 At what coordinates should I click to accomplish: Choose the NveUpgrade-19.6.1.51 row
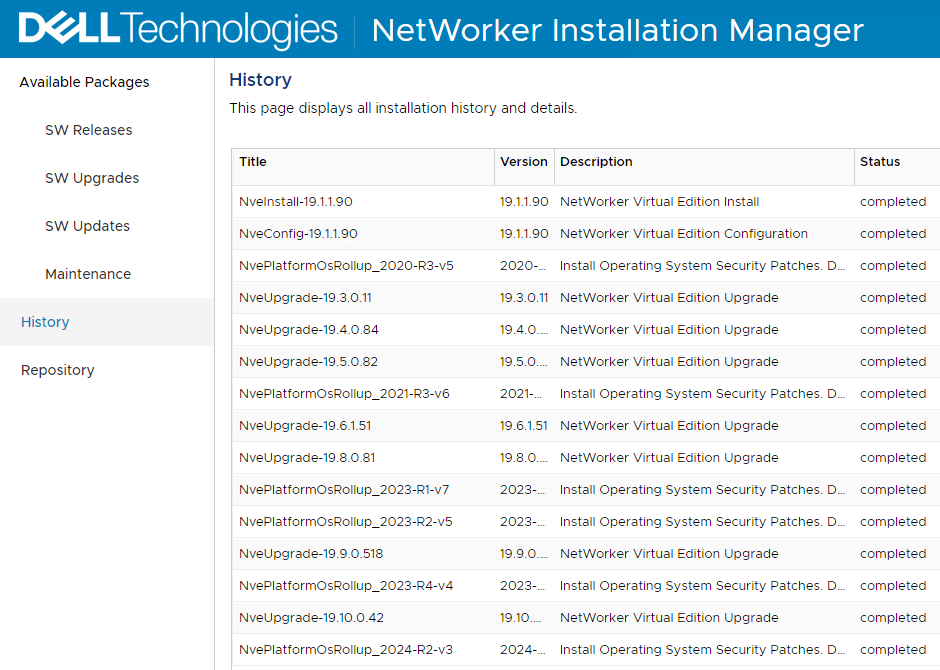click(x=305, y=426)
